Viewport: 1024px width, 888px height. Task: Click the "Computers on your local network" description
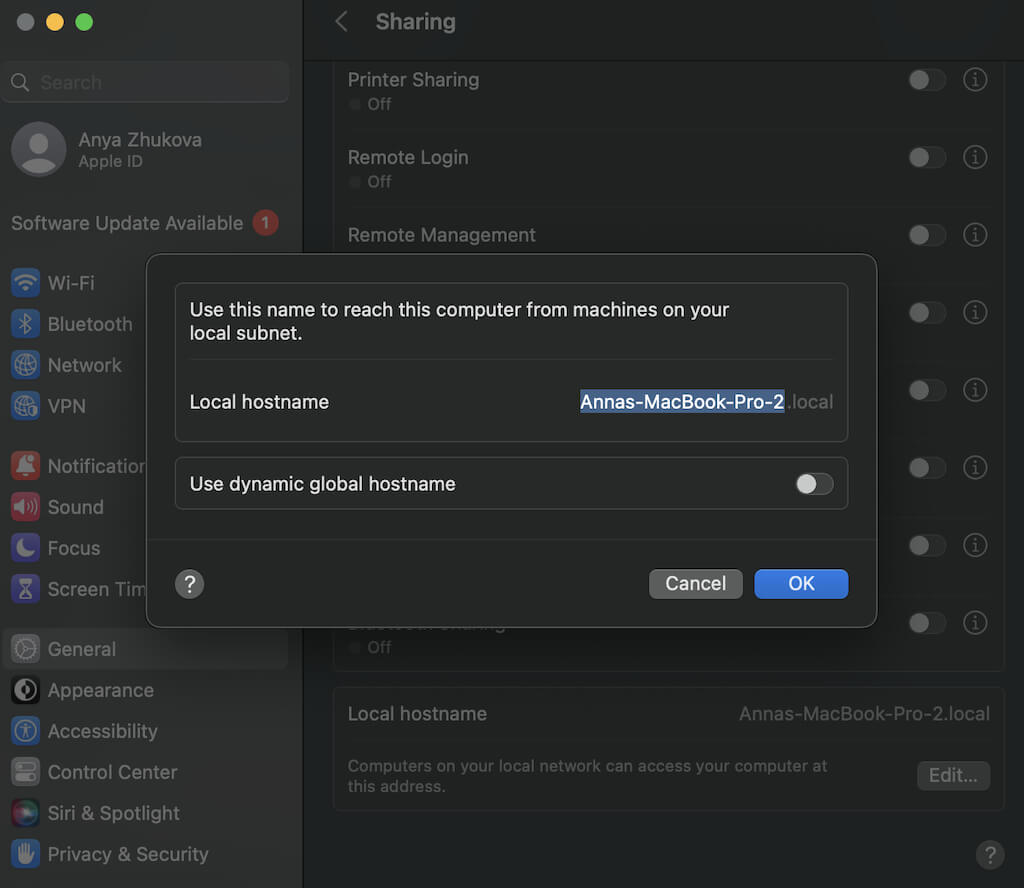click(x=587, y=776)
